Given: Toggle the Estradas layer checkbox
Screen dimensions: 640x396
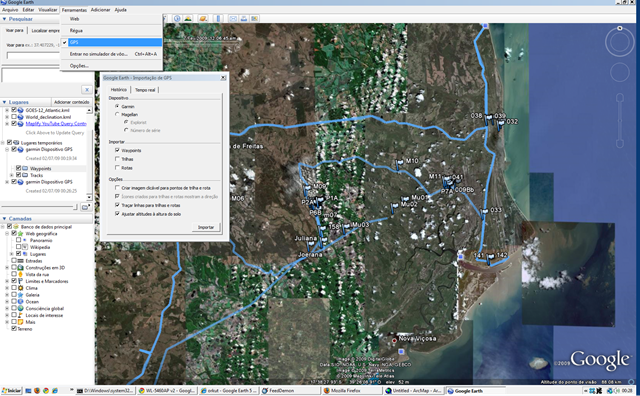Looking at the screenshot, I should tap(14, 260).
